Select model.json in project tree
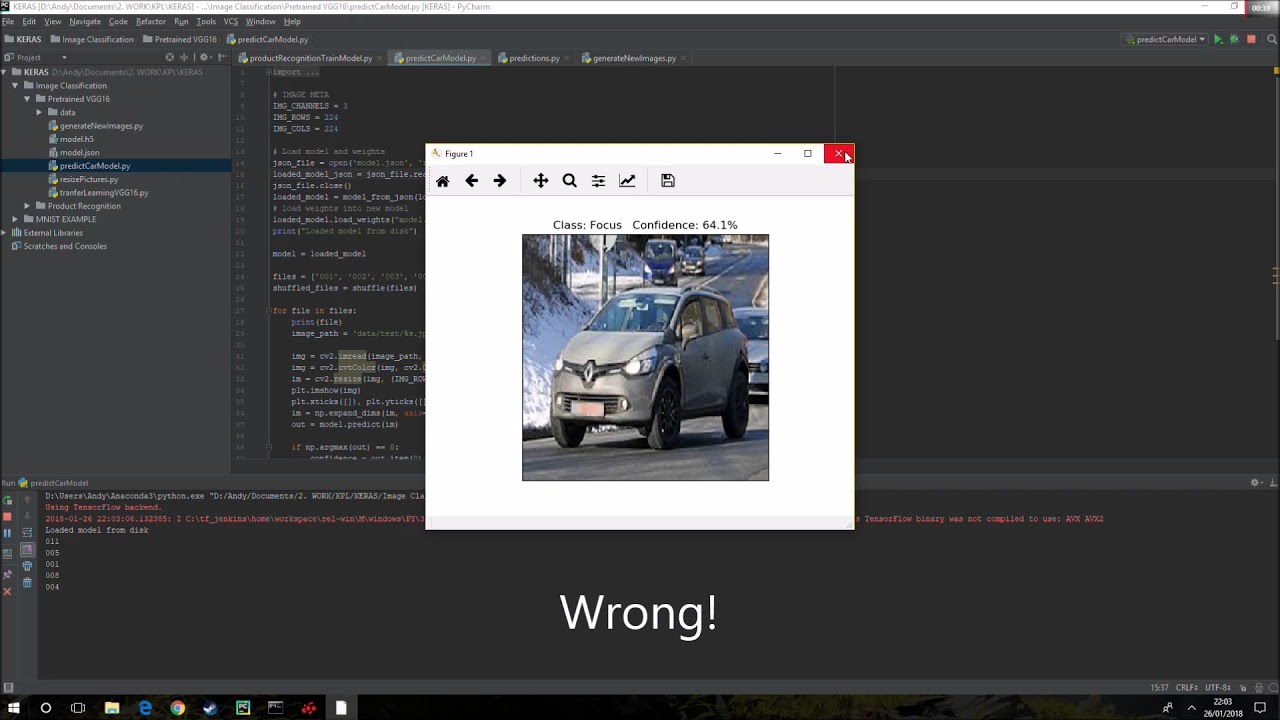The height and width of the screenshot is (720, 1280). tap(79, 152)
